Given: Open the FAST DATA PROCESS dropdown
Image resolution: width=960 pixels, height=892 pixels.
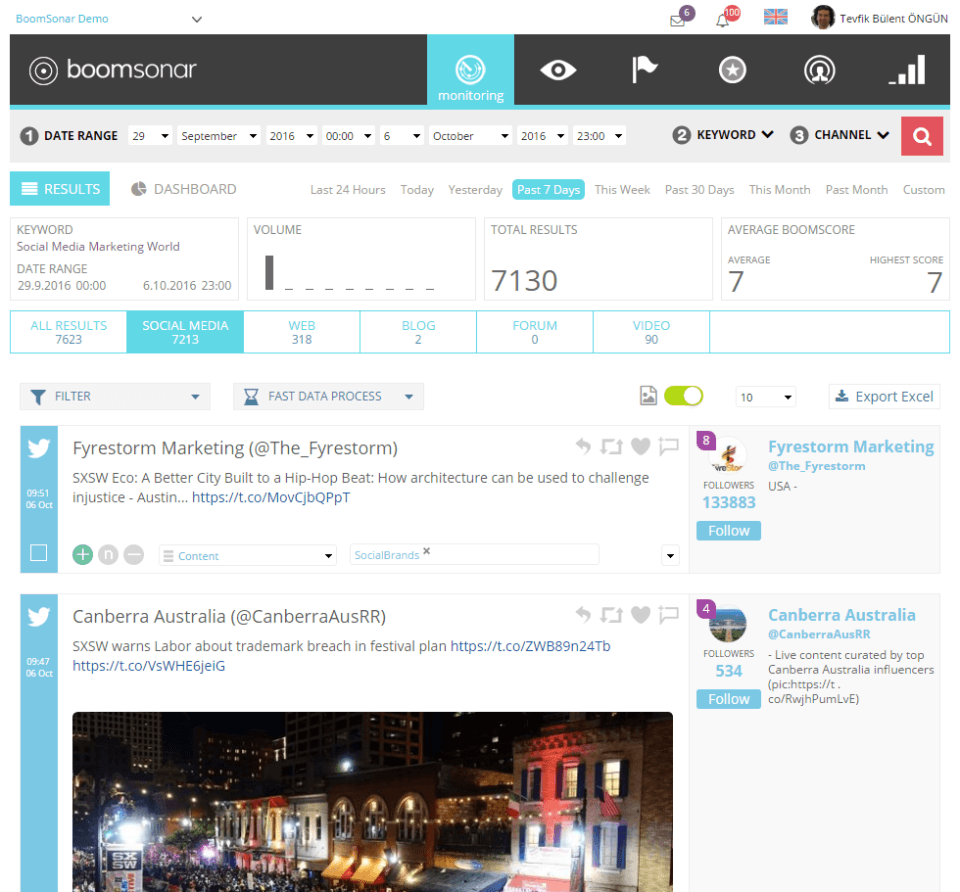Looking at the screenshot, I should [x=328, y=397].
